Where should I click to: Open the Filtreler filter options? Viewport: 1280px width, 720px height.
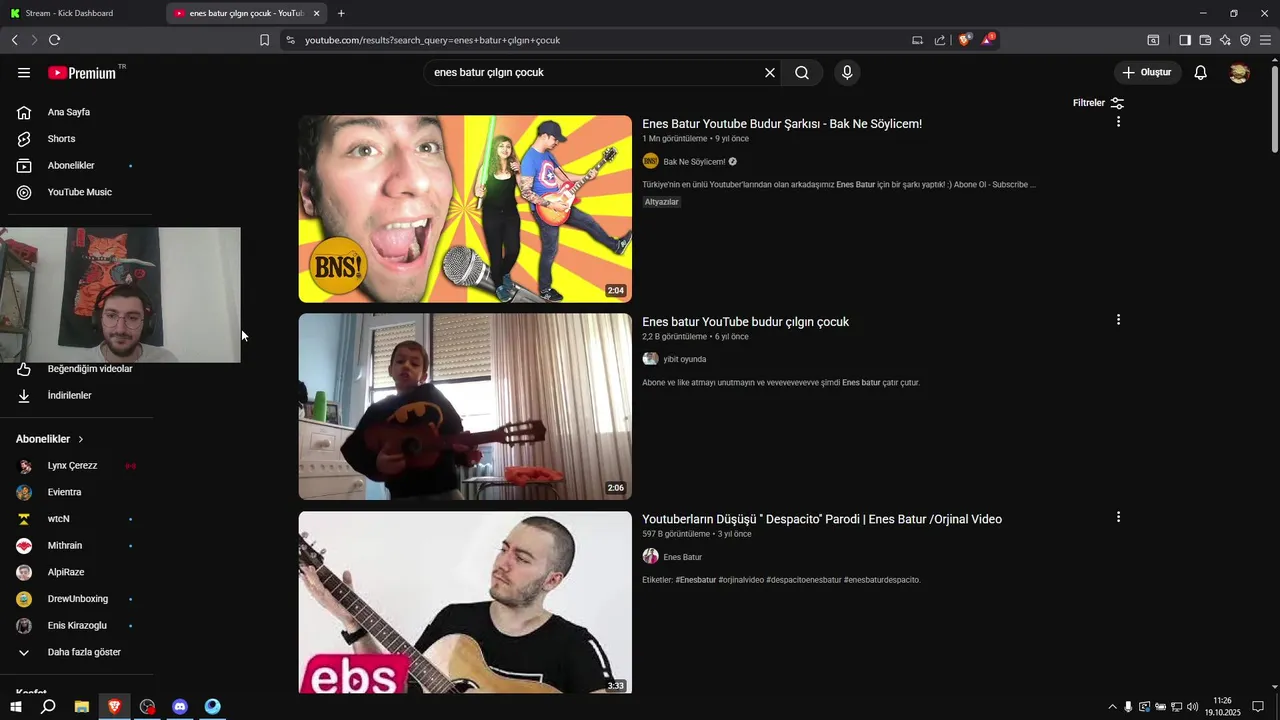[x=1098, y=103]
